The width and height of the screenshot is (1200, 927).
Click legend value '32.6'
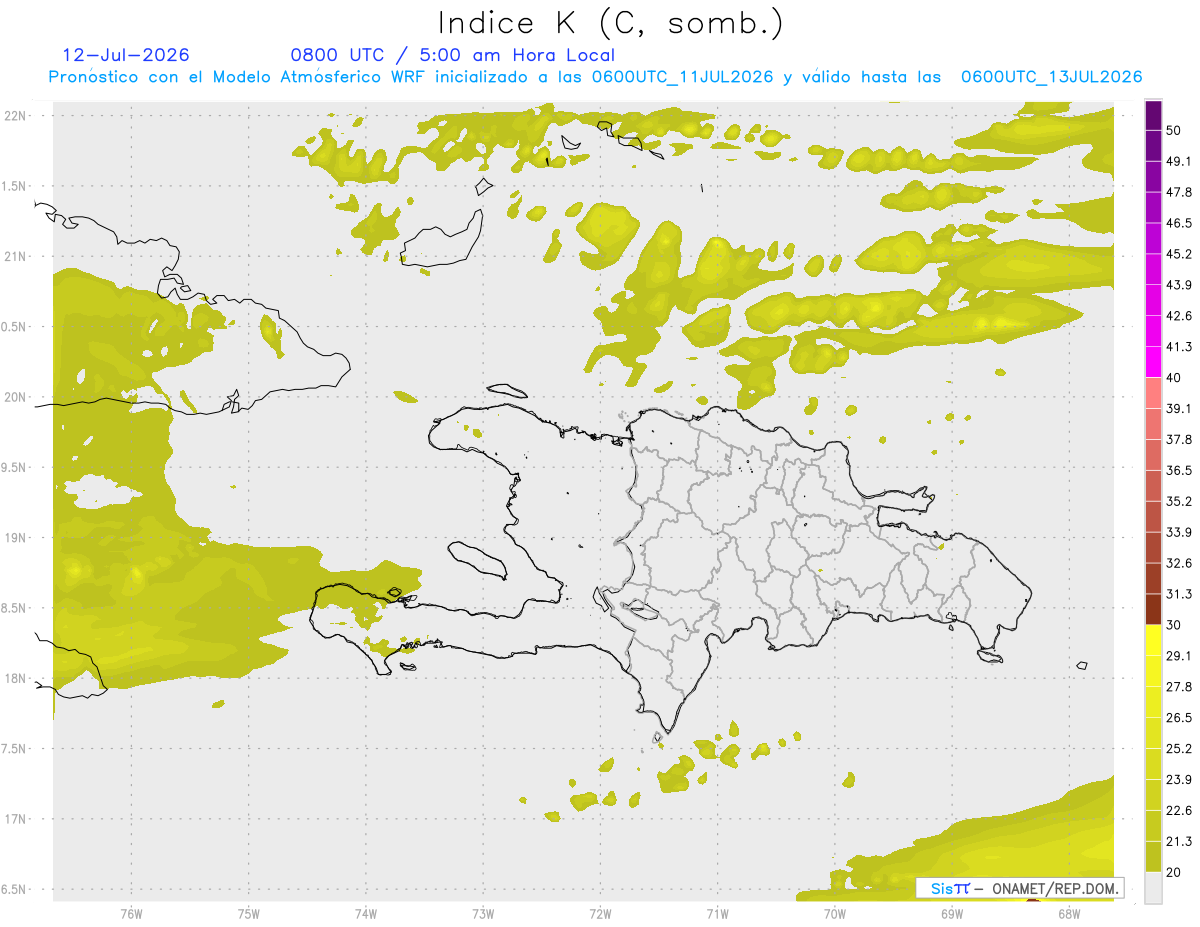(1179, 563)
